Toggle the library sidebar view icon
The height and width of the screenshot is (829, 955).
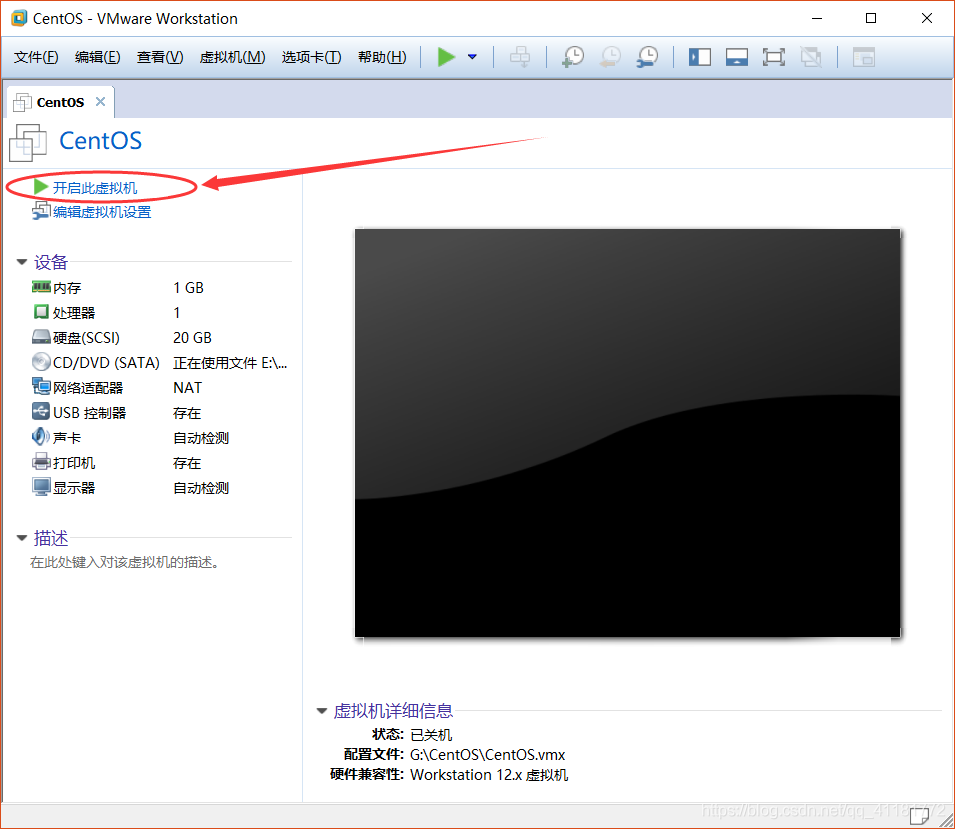click(x=700, y=57)
